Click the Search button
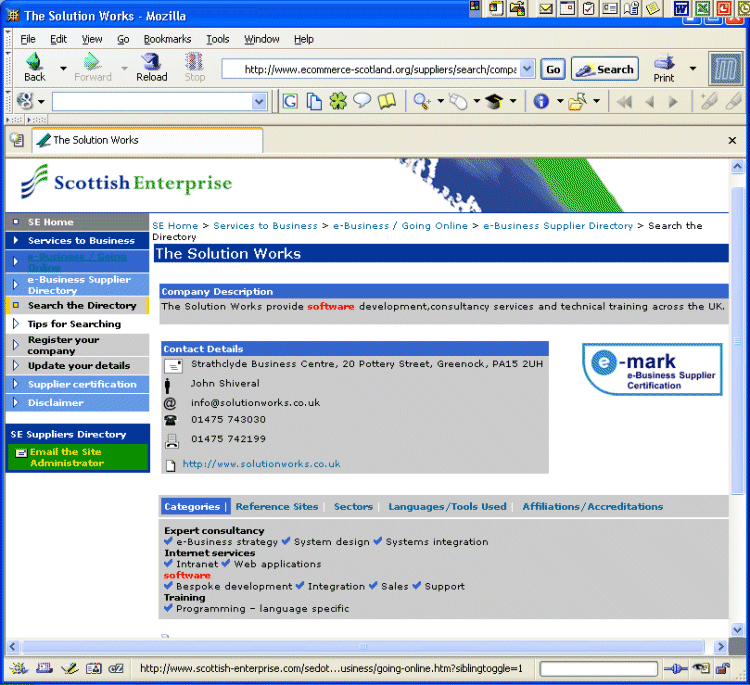The width and height of the screenshot is (750, 685). tap(605, 69)
